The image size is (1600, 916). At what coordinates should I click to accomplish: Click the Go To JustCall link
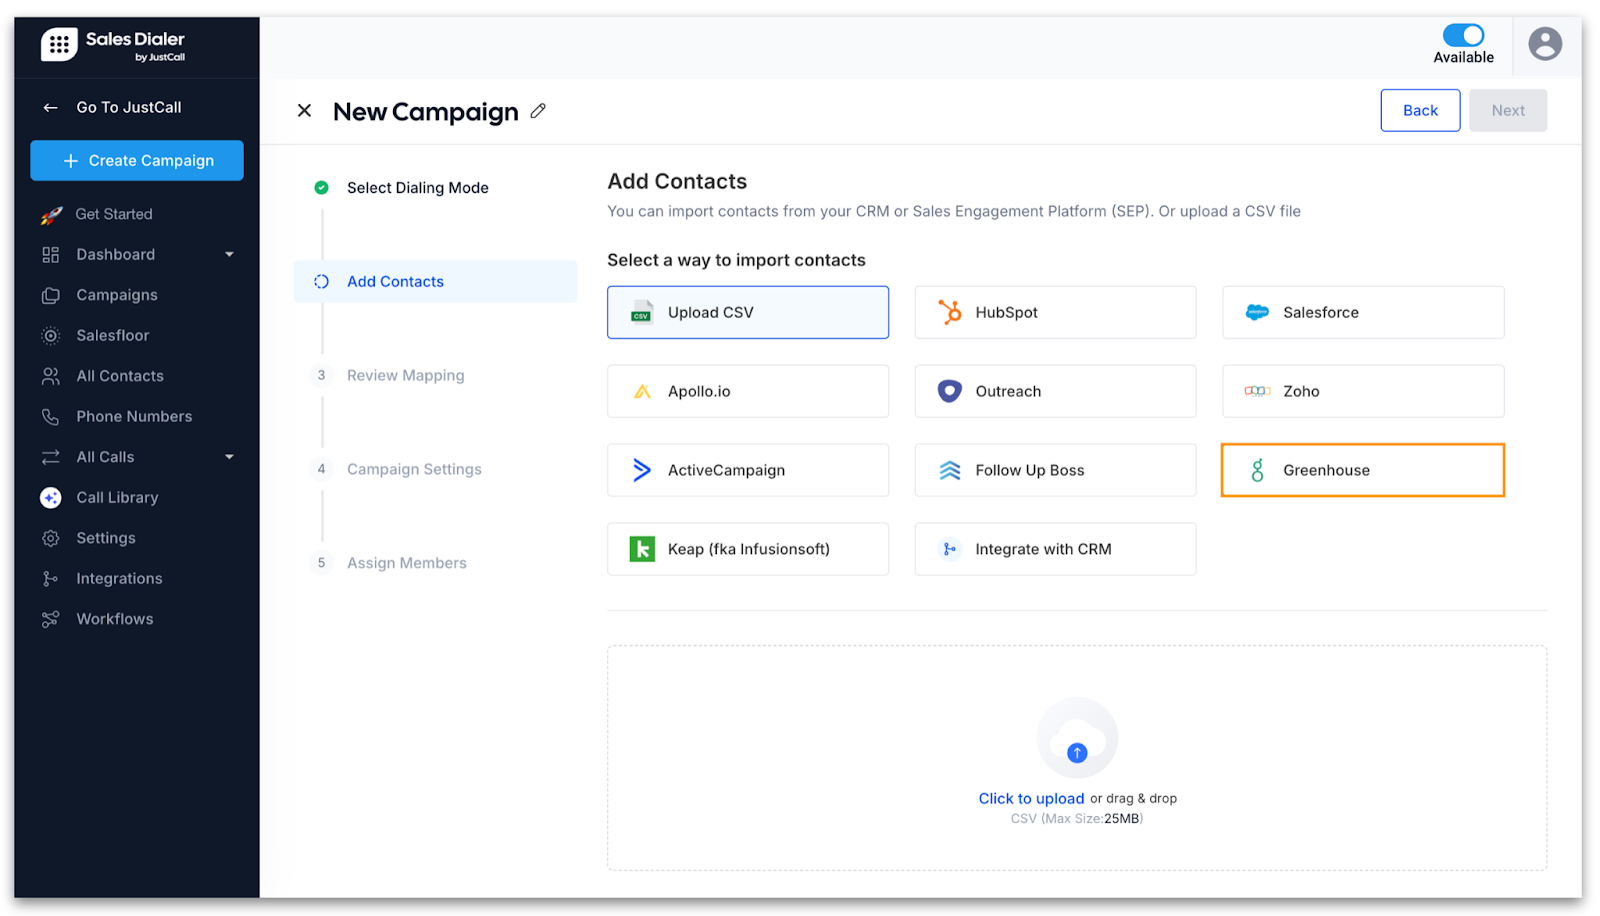[x=129, y=107]
